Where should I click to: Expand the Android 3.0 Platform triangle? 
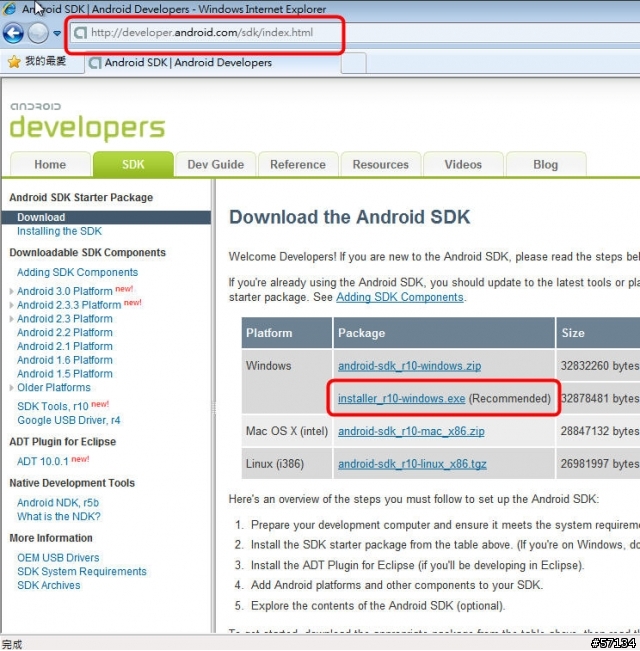tap(12, 291)
